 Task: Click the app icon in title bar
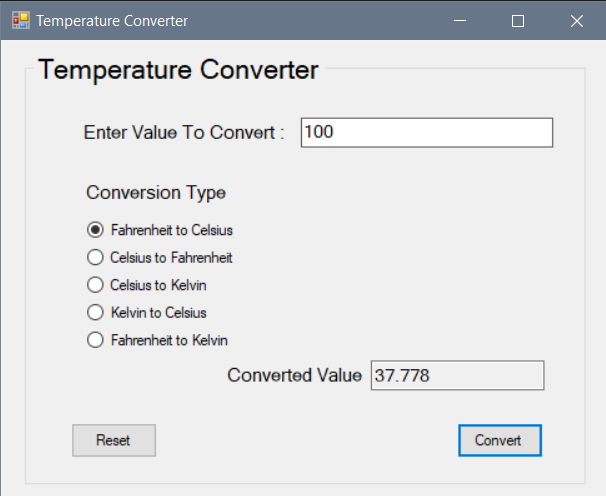point(20,20)
